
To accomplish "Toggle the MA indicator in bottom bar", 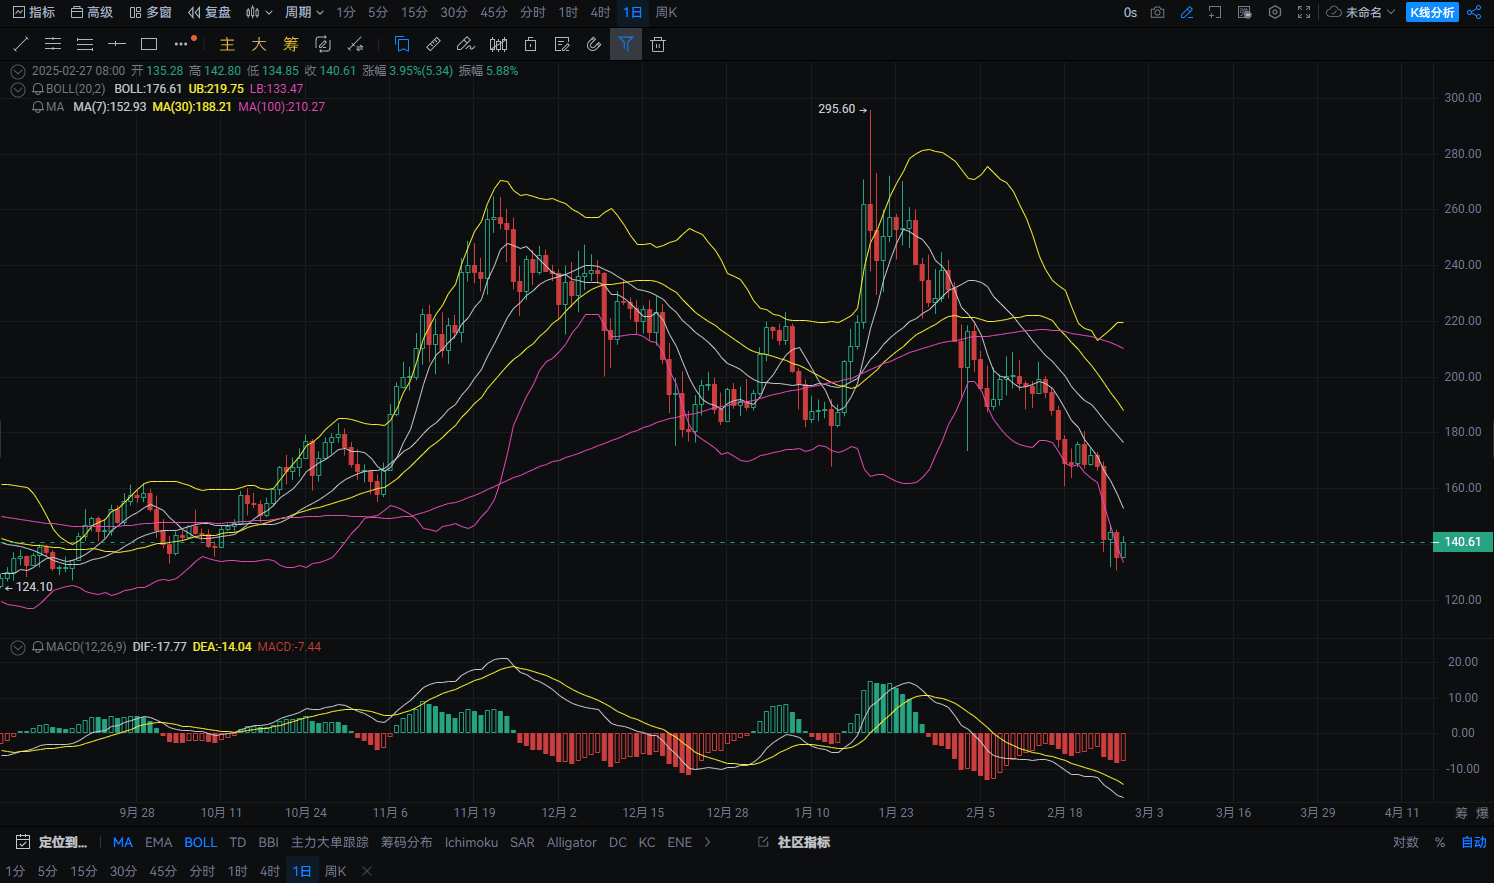I will click(x=122, y=842).
